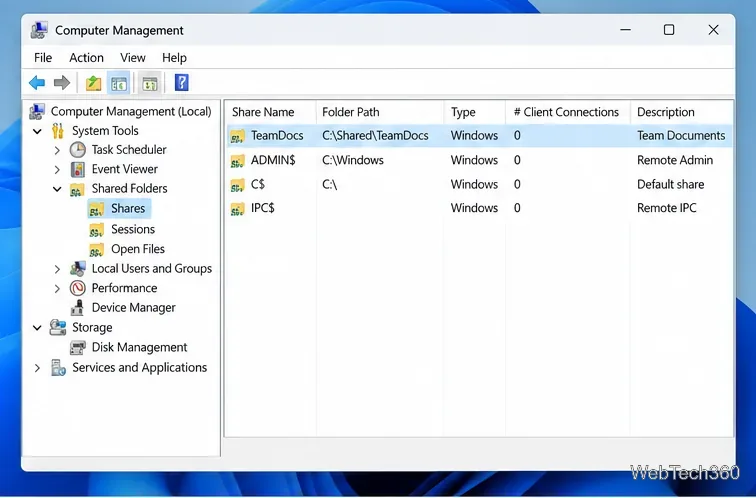
Task: Expand the Task Scheduler node
Action: coord(57,150)
